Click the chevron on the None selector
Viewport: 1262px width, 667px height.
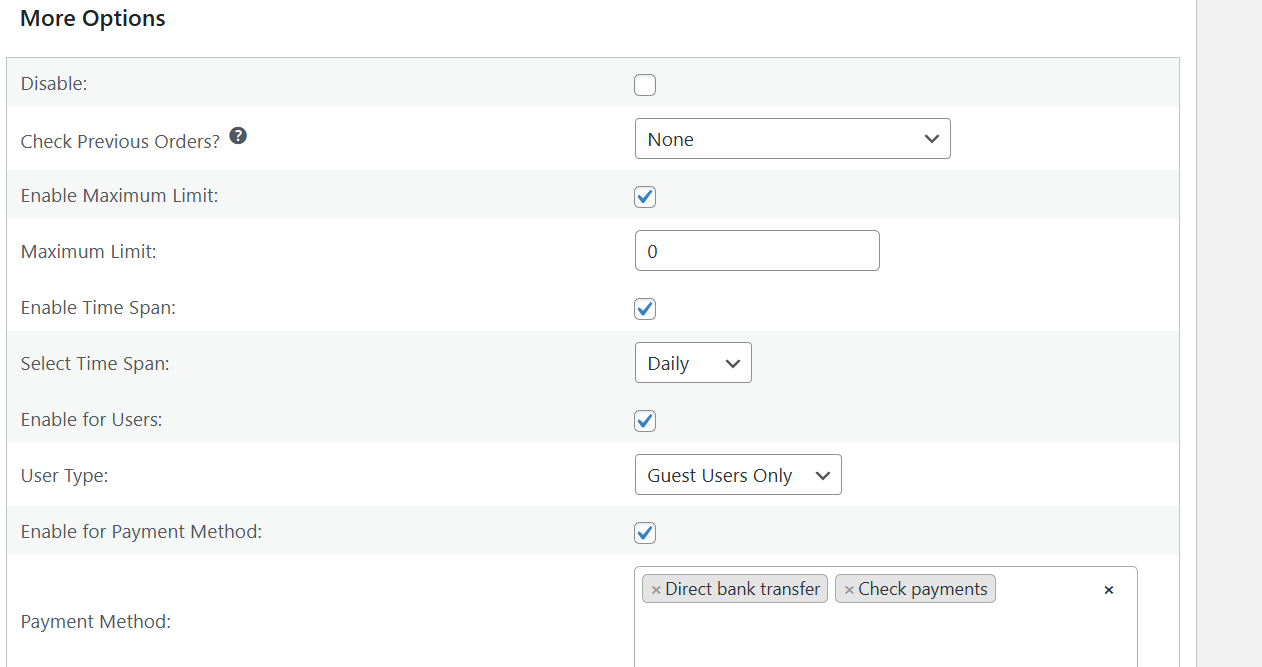(932, 138)
